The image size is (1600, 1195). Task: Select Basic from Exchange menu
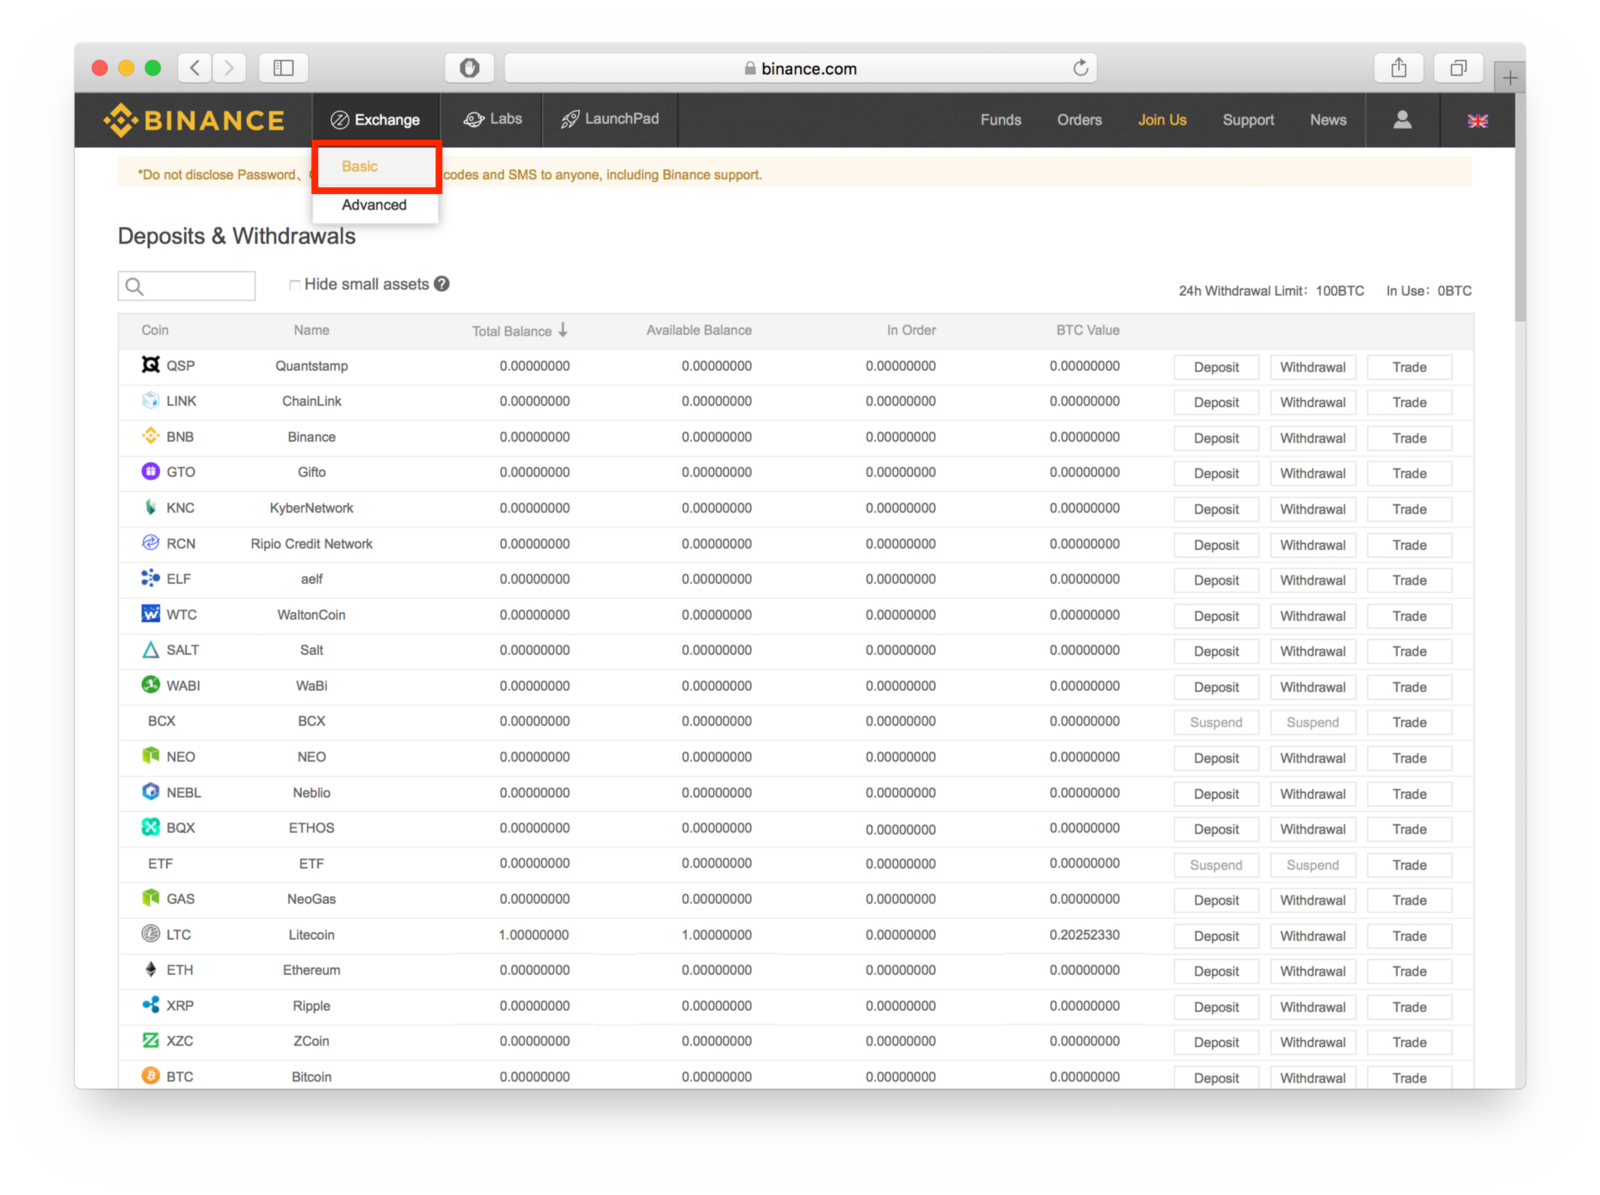[x=376, y=167]
